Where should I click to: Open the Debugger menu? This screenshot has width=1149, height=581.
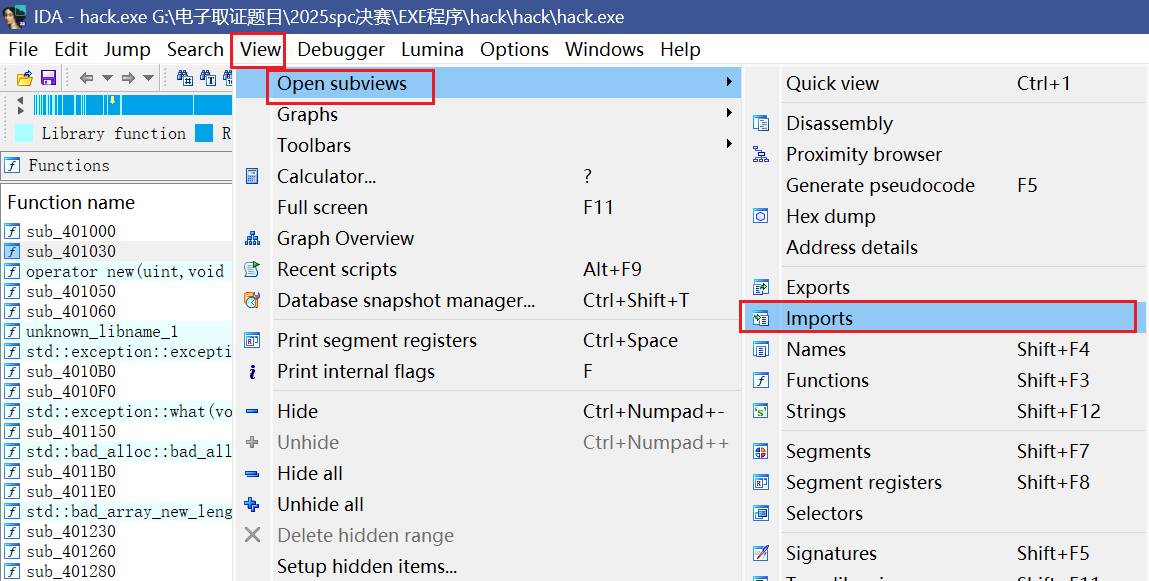[x=340, y=49]
